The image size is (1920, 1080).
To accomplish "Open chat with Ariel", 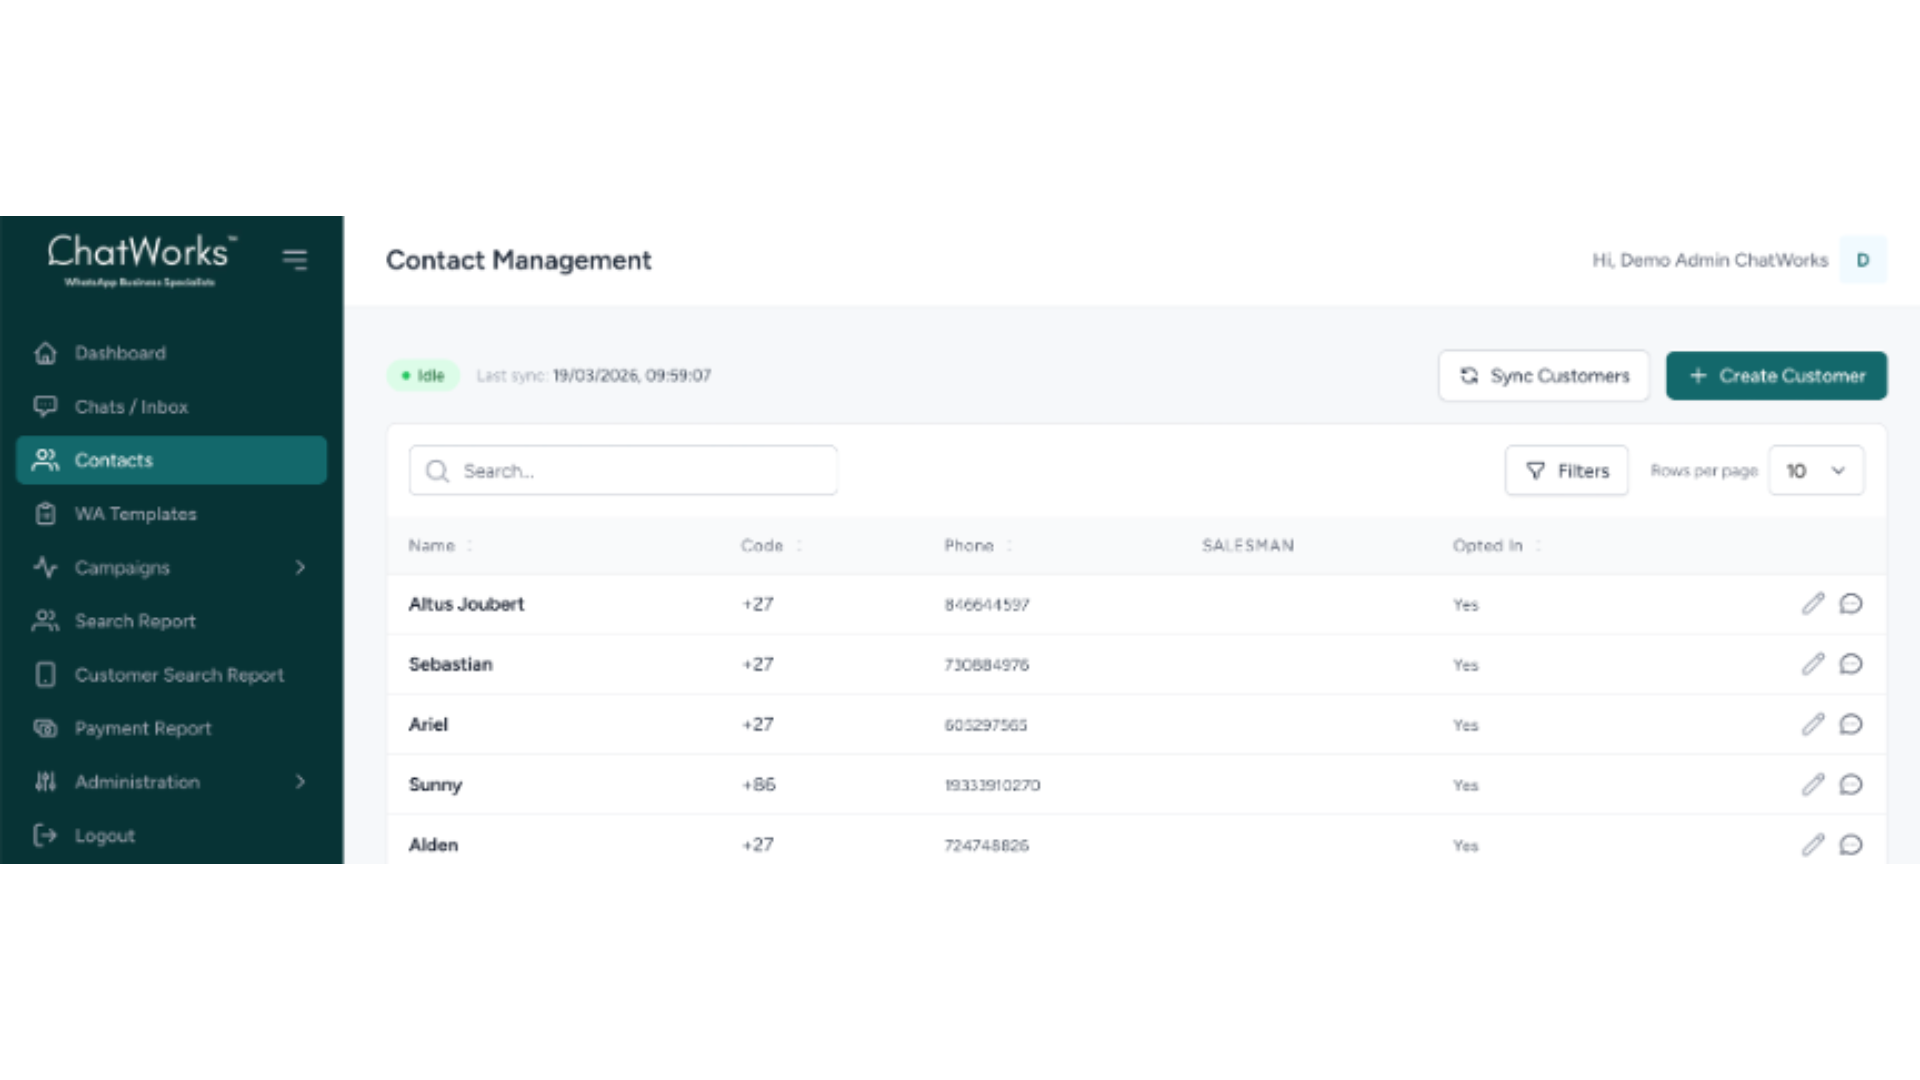I will pyautogui.click(x=1851, y=724).
